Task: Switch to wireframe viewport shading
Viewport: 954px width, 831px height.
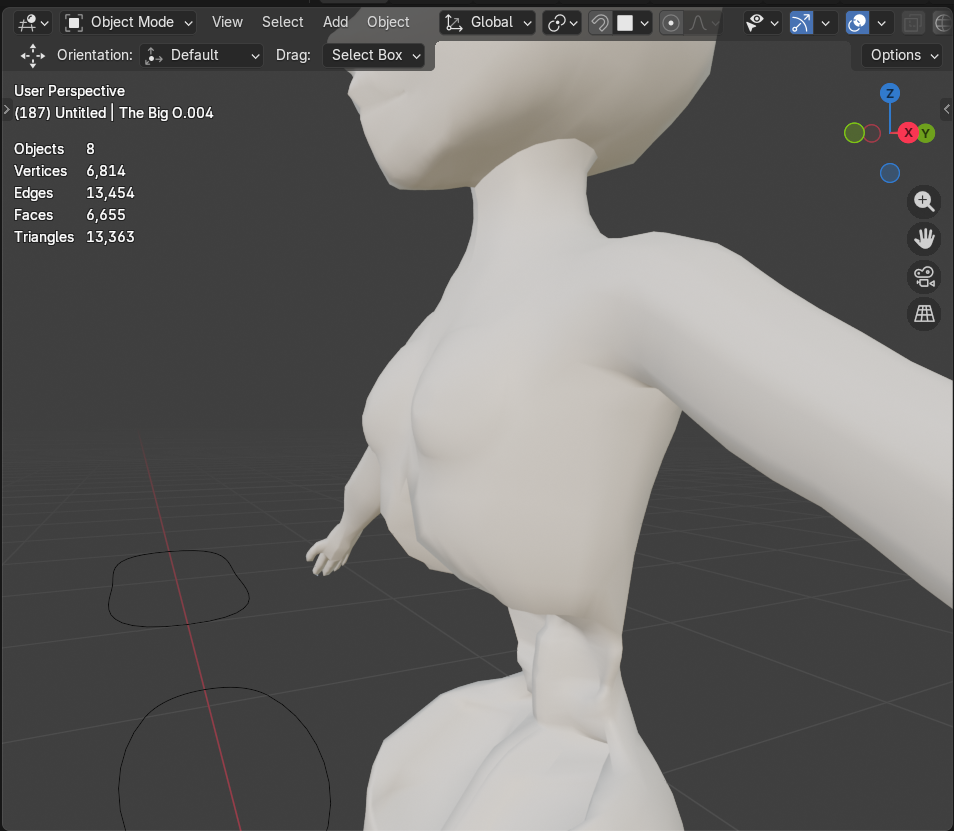Action: [942, 23]
